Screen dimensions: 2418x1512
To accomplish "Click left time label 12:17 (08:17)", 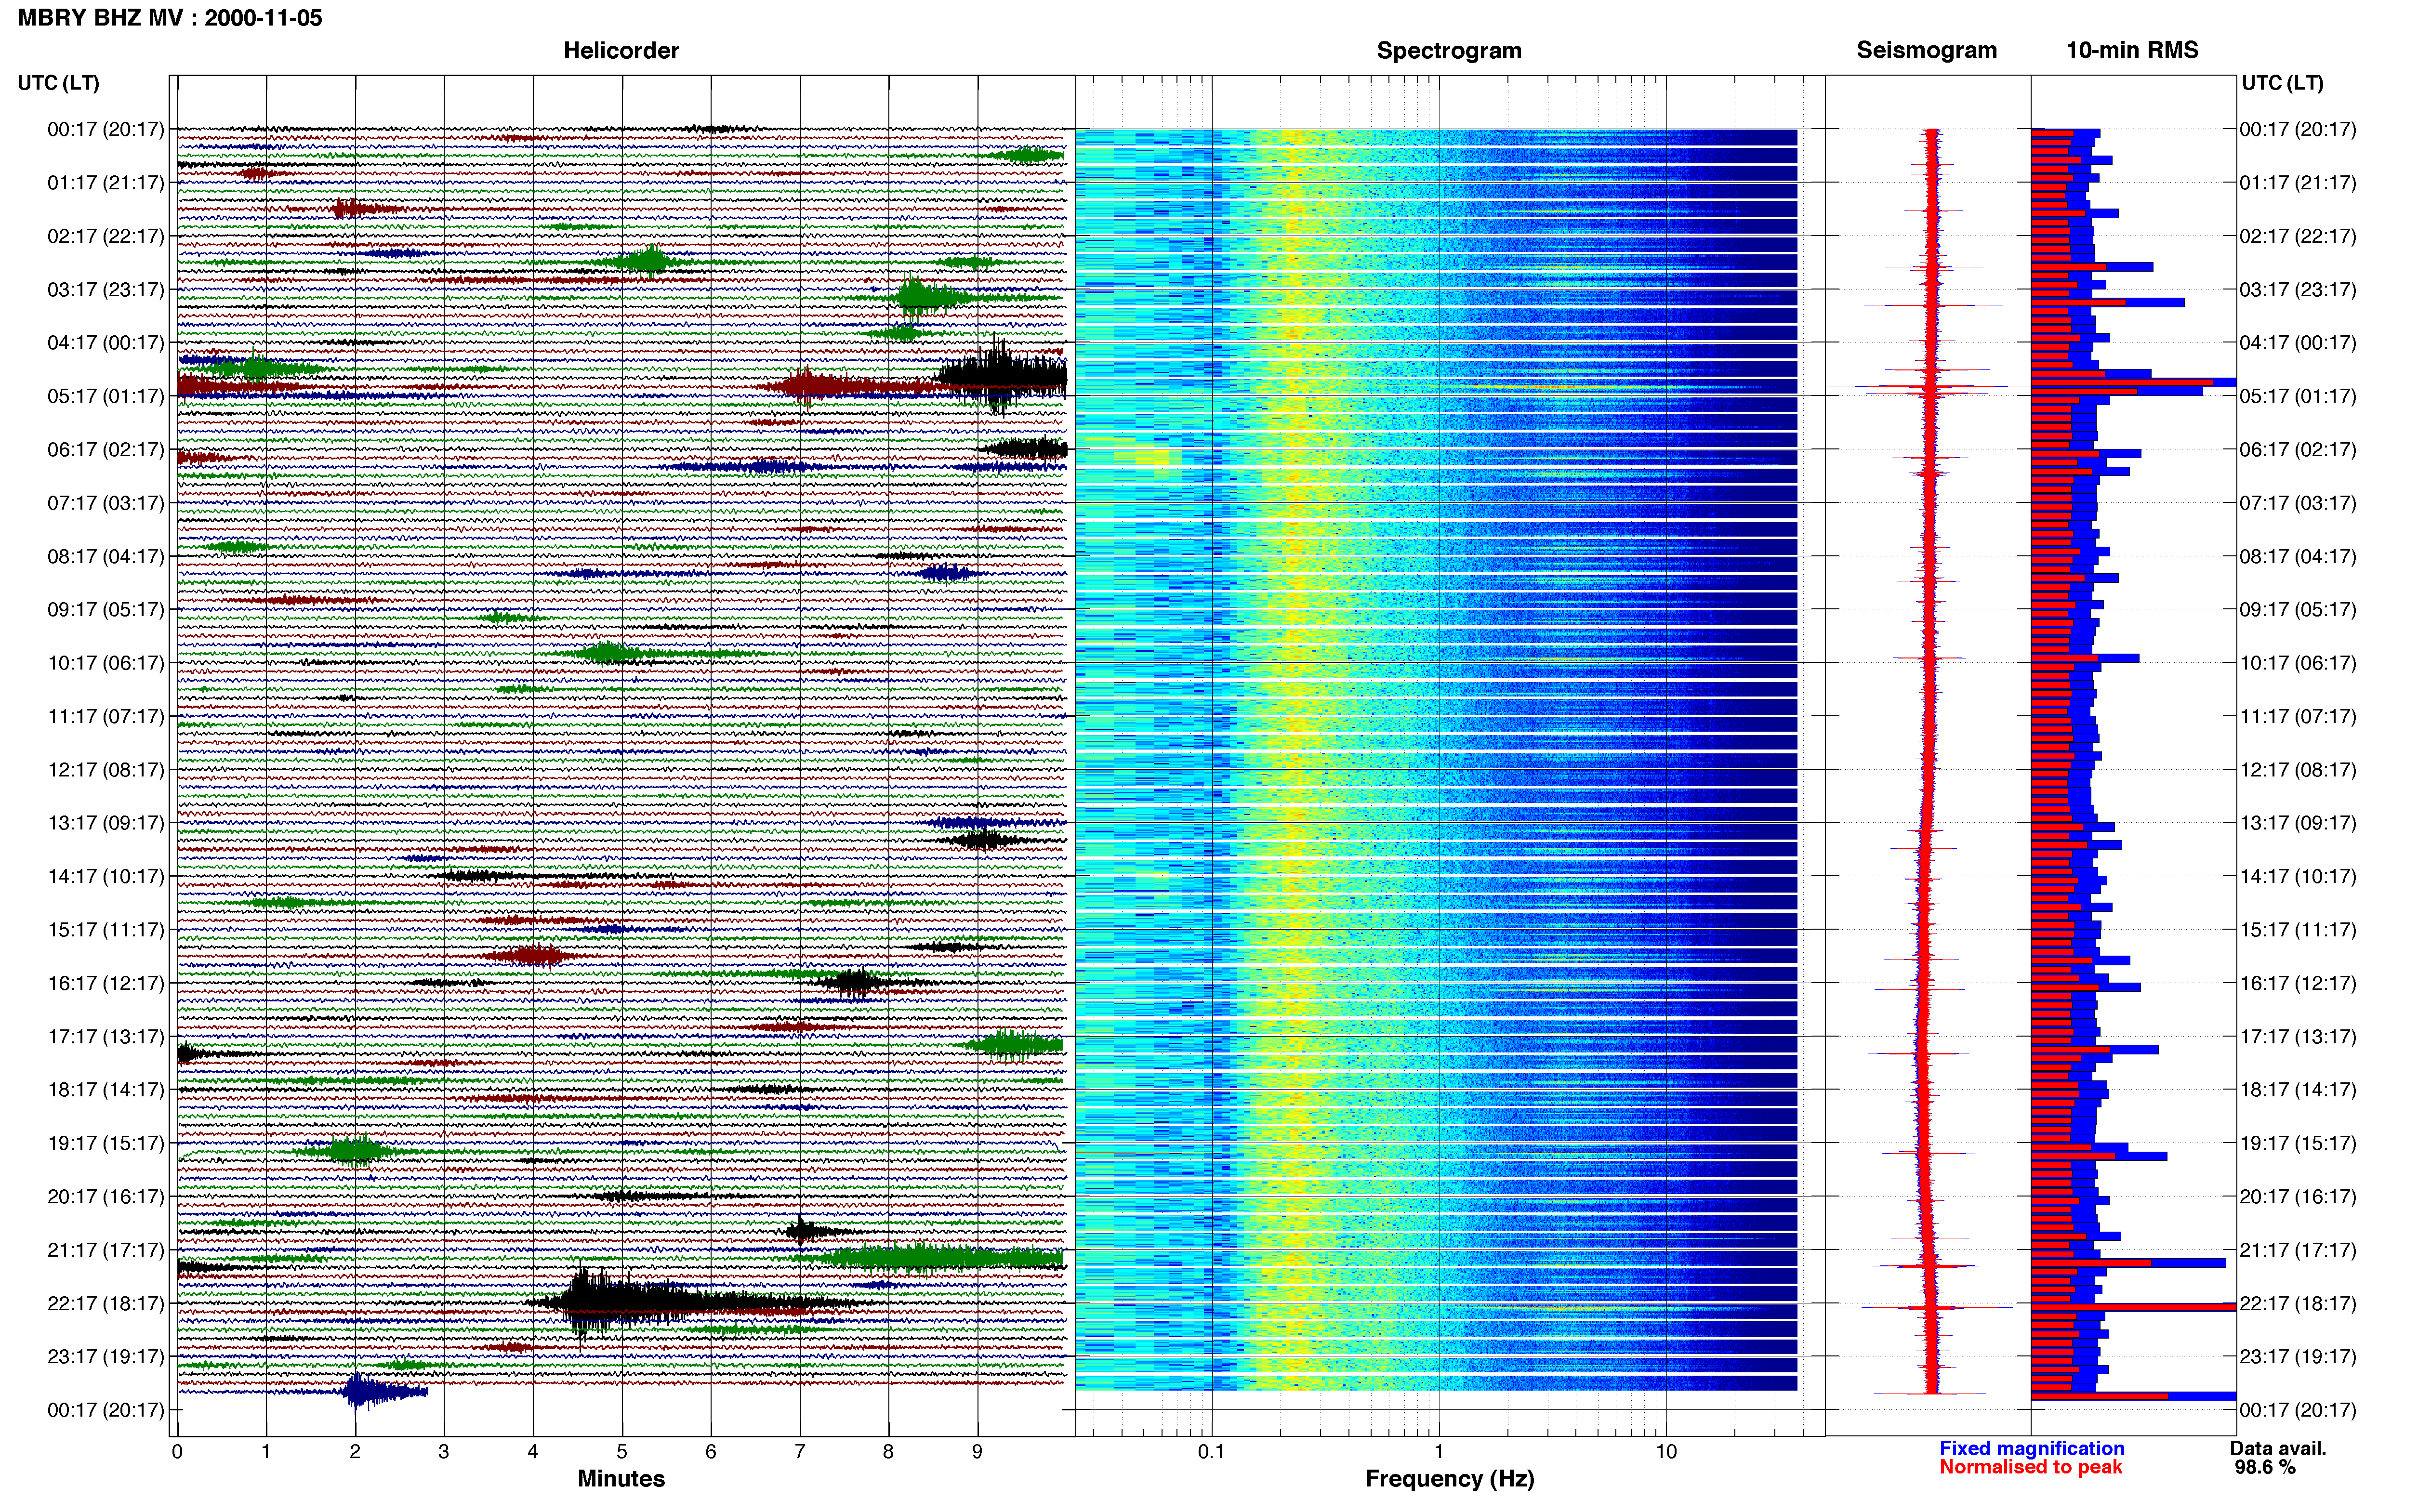I will (x=105, y=769).
